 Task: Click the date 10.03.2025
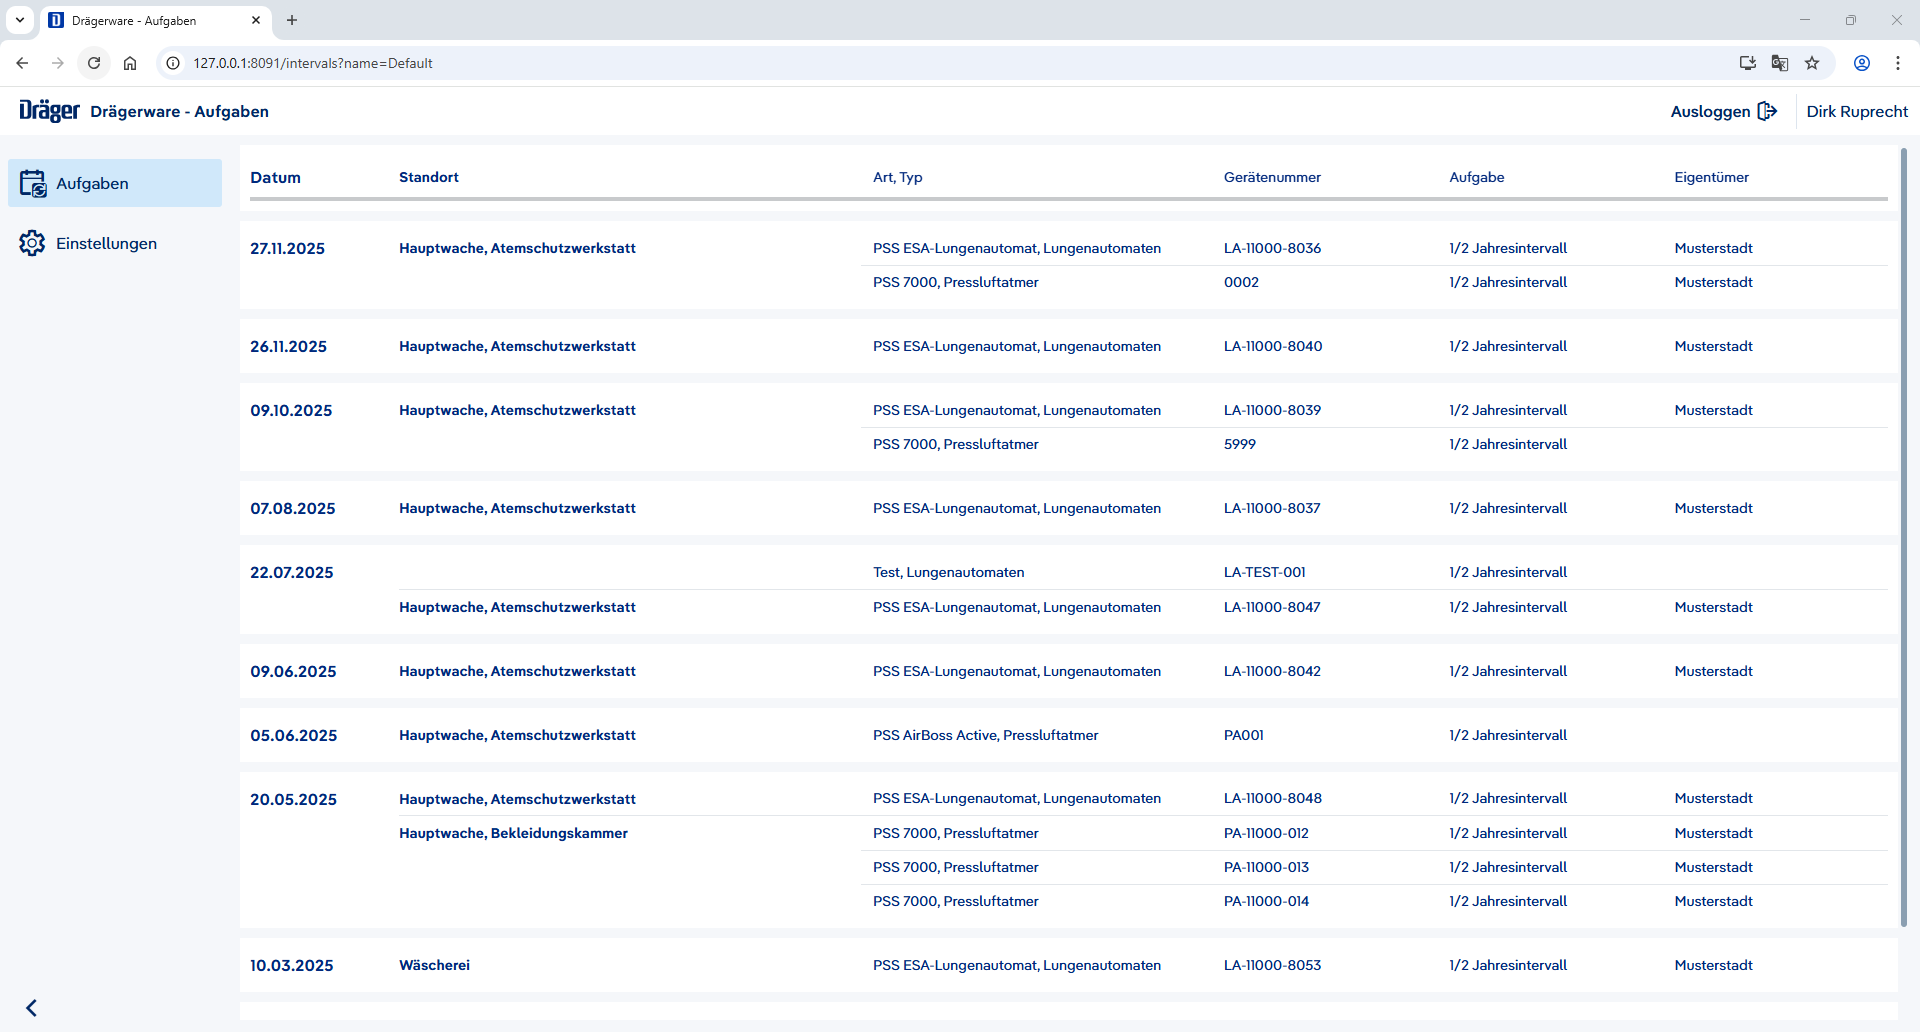292,965
